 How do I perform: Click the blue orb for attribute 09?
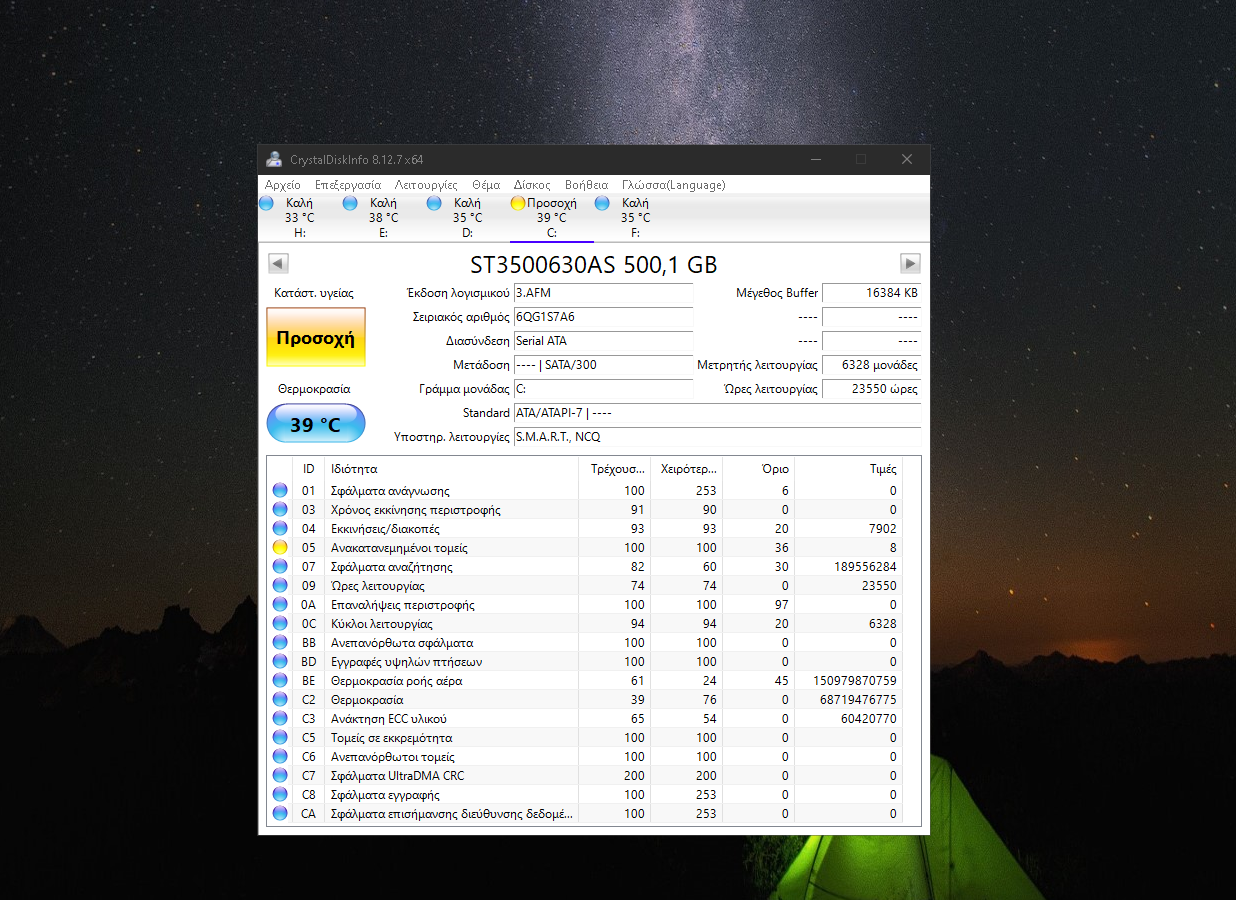[x=280, y=585]
